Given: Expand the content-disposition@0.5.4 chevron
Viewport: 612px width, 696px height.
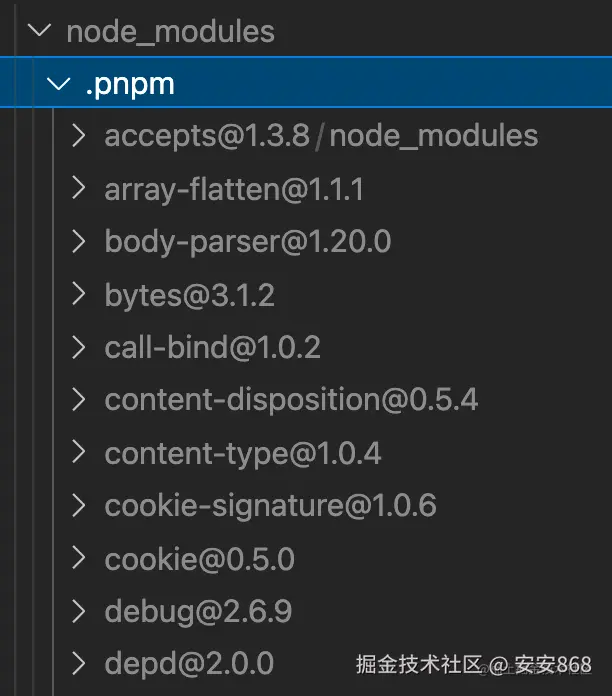Looking at the screenshot, I should [80, 400].
